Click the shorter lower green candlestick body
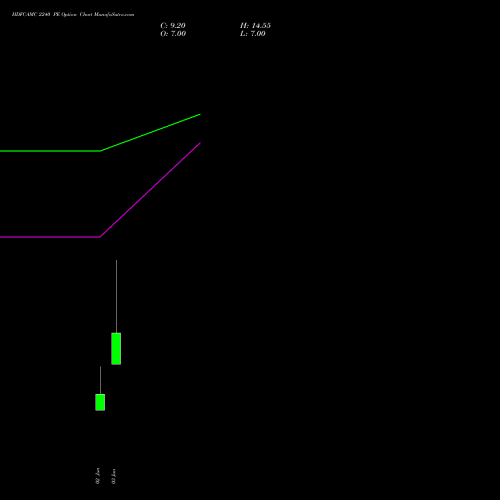Image resolution: width=500 pixels, height=500 pixels. (100, 402)
